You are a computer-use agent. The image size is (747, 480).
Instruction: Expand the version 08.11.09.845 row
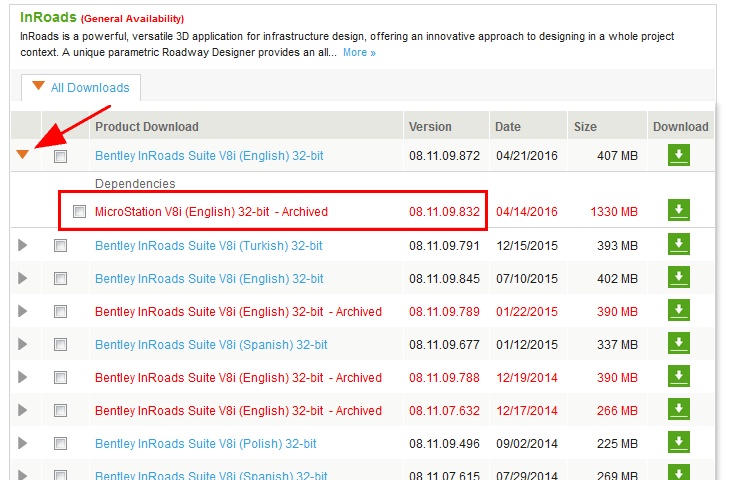click(x=22, y=278)
